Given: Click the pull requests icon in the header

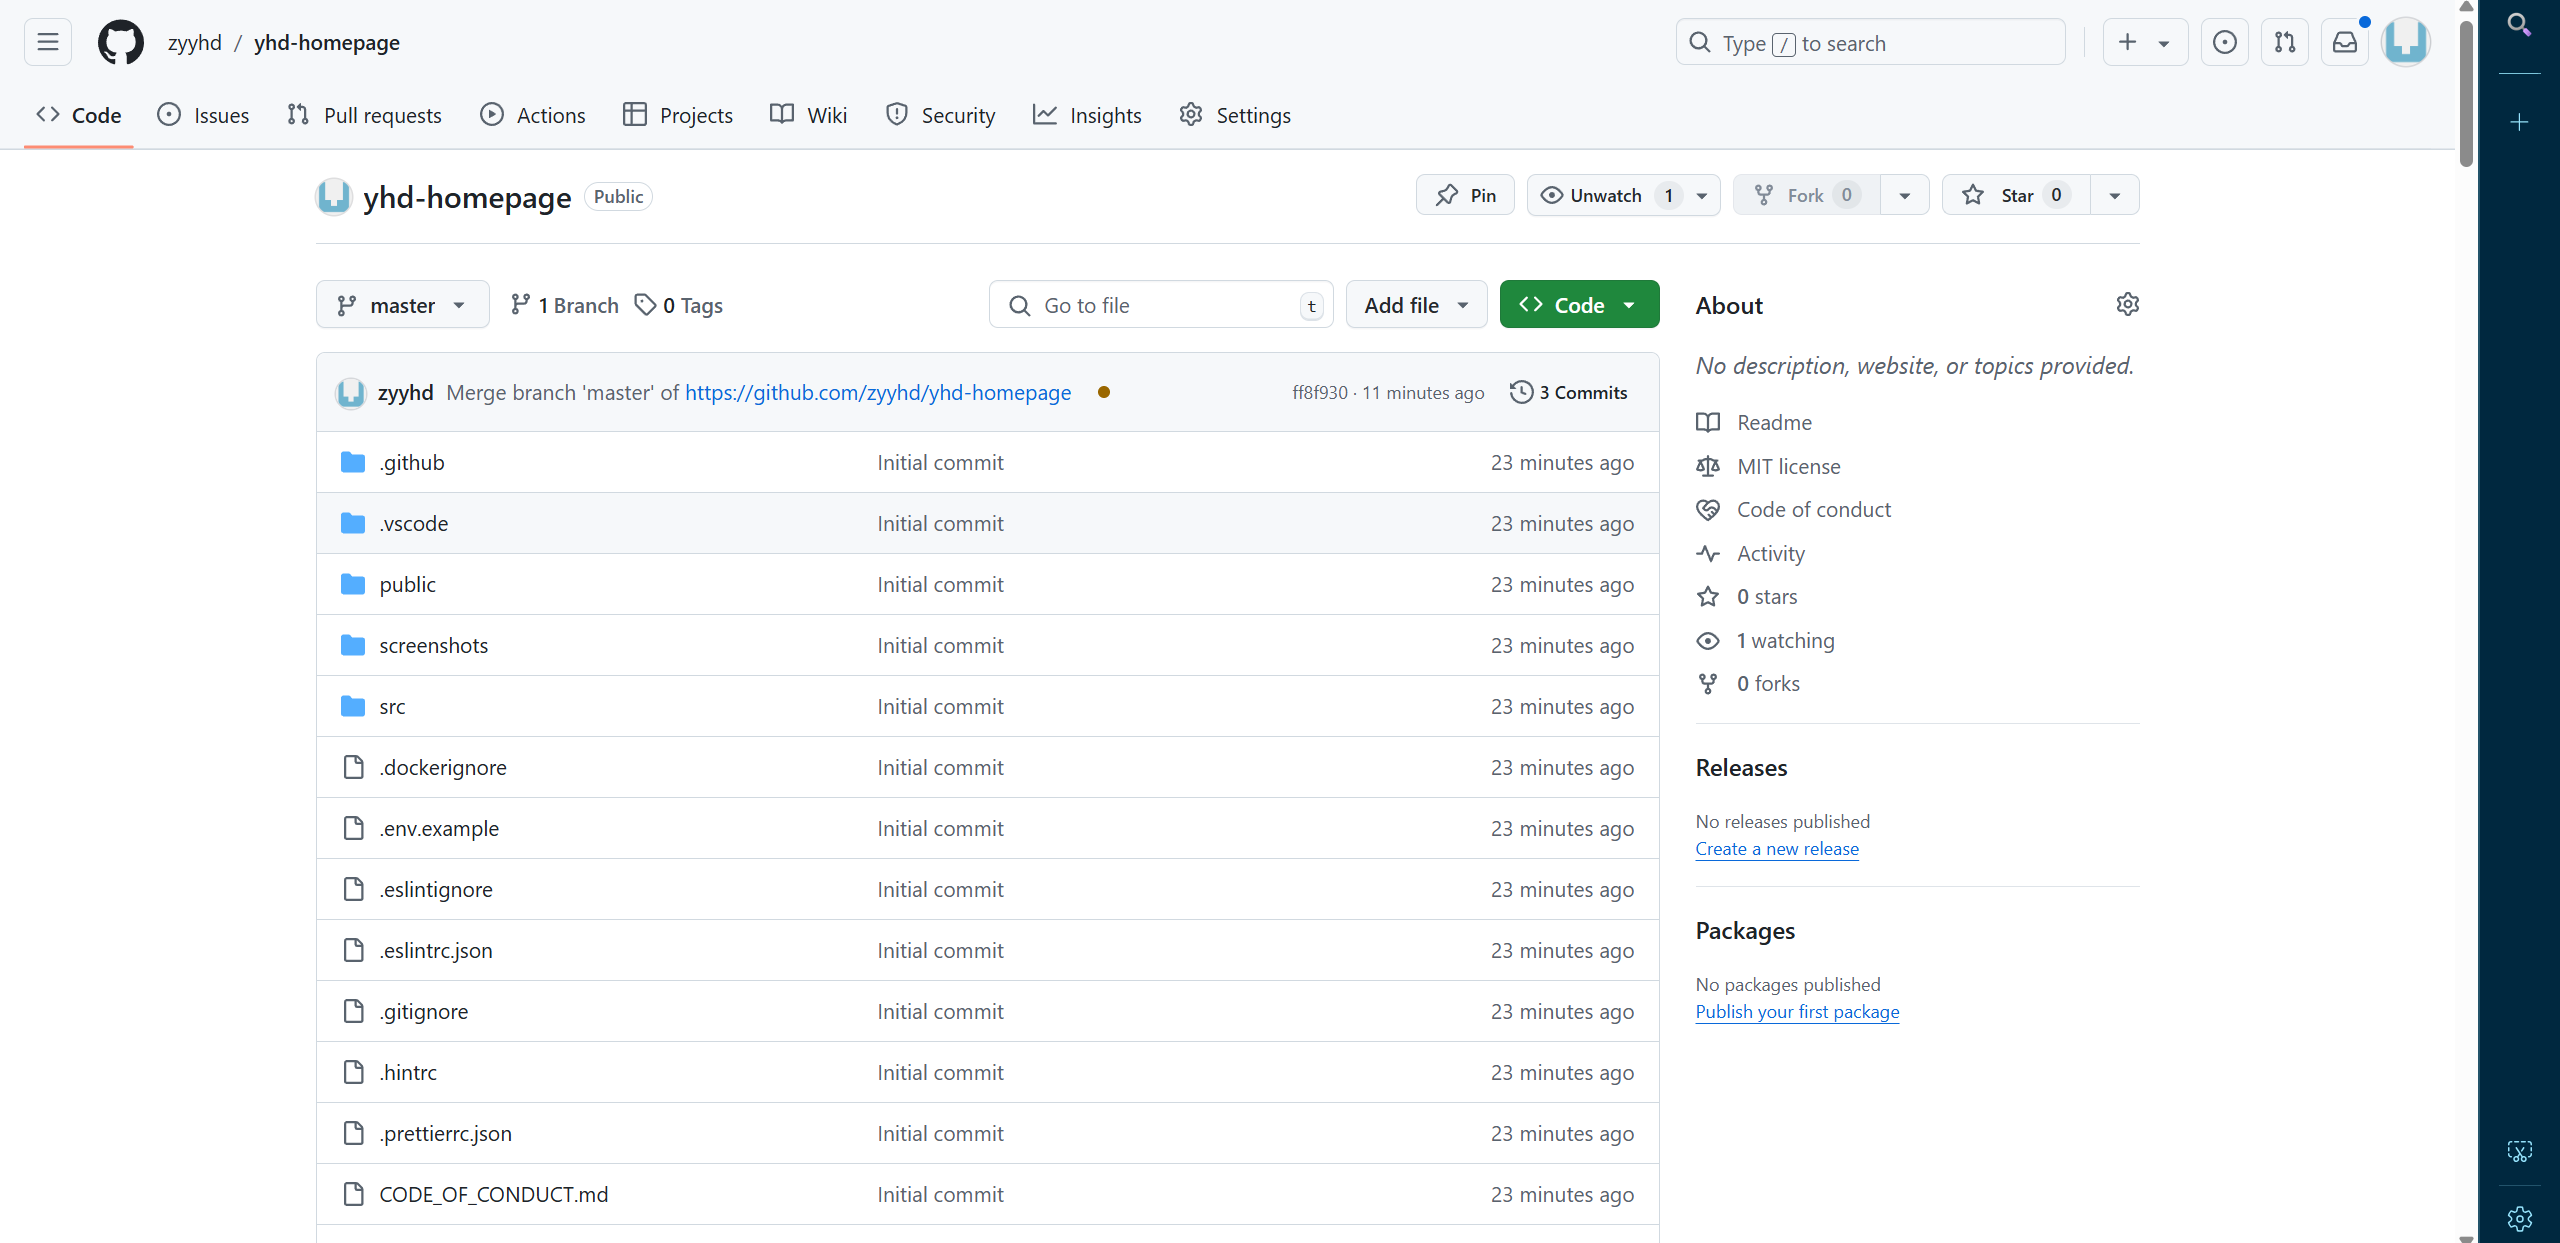Looking at the screenshot, I should [x=2285, y=42].
